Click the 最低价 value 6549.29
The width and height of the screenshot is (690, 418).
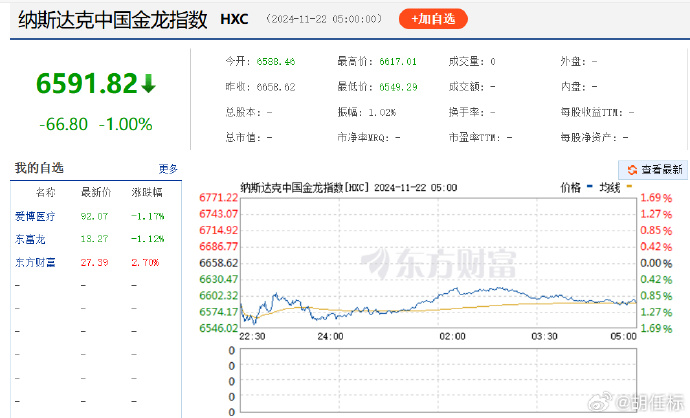click(398, 87)
